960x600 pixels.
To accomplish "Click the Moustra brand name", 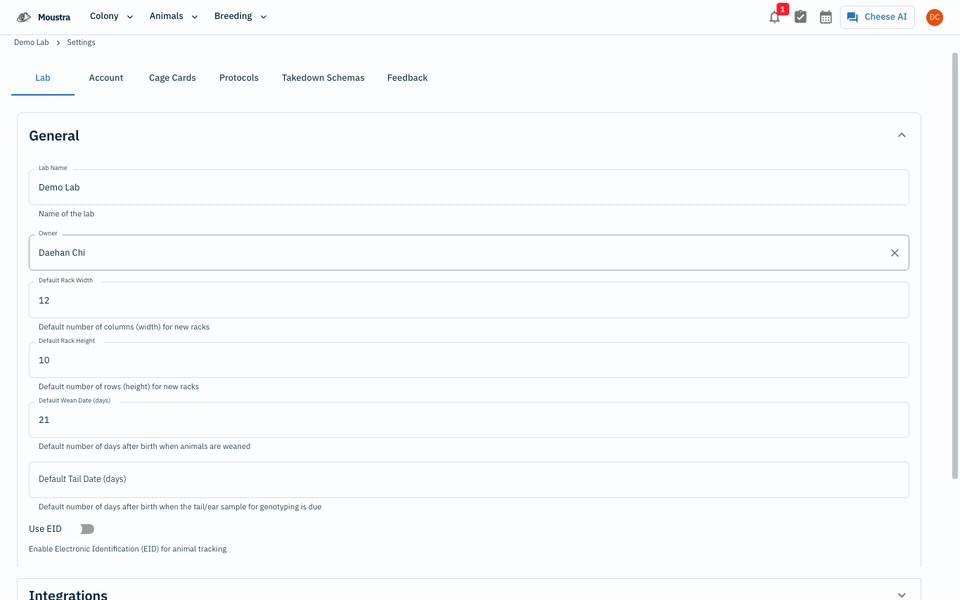I will (x=54, y=17).
